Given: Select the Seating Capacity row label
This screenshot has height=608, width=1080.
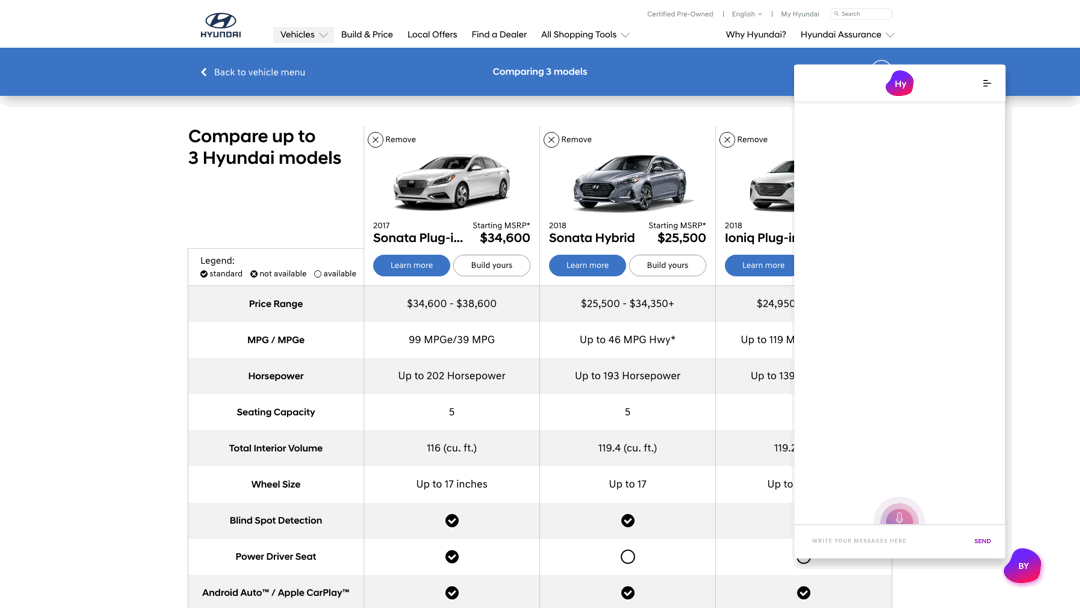Looking at the screenshot, I should pos(276,412).
